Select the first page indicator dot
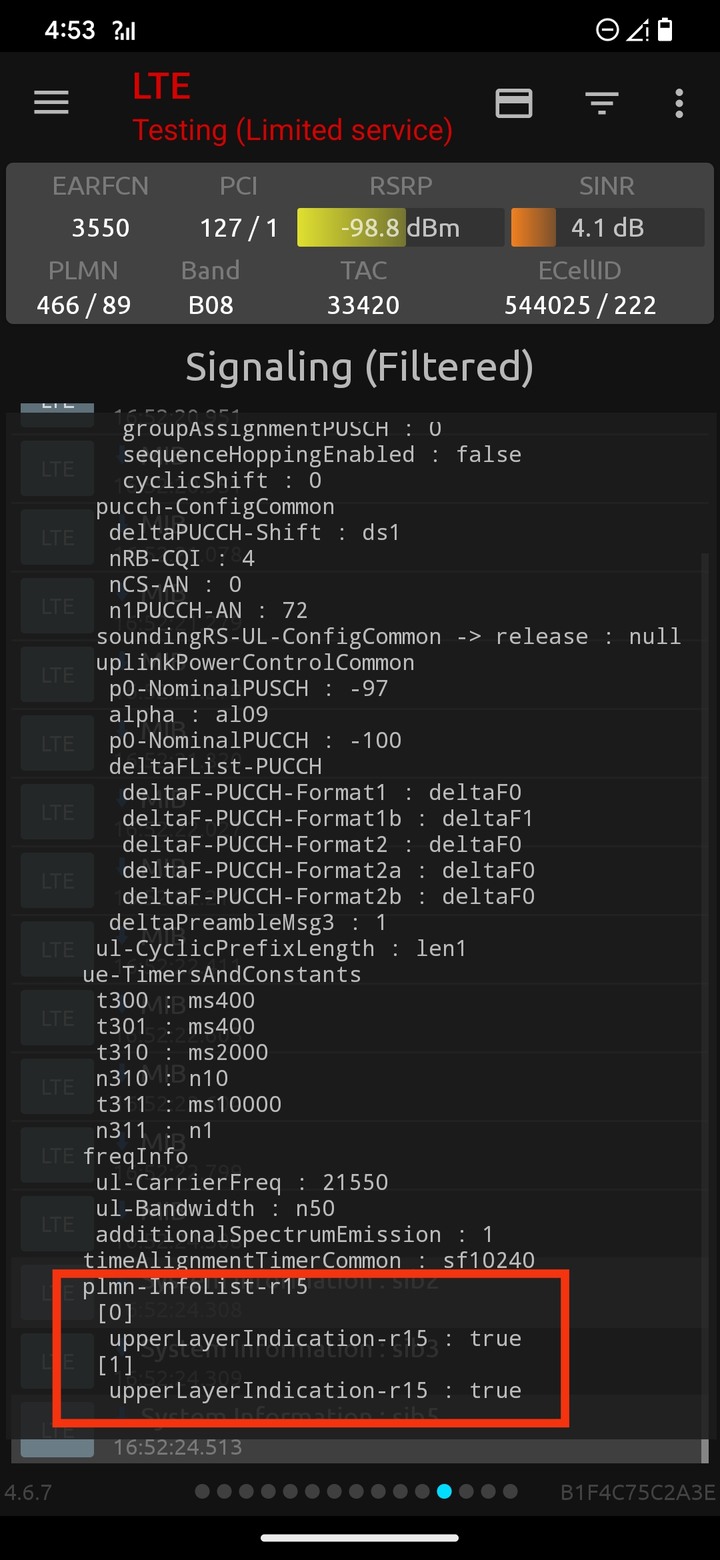This screenshot has height=1560, width=720. pyautogui.click(x=202, y=1491)
